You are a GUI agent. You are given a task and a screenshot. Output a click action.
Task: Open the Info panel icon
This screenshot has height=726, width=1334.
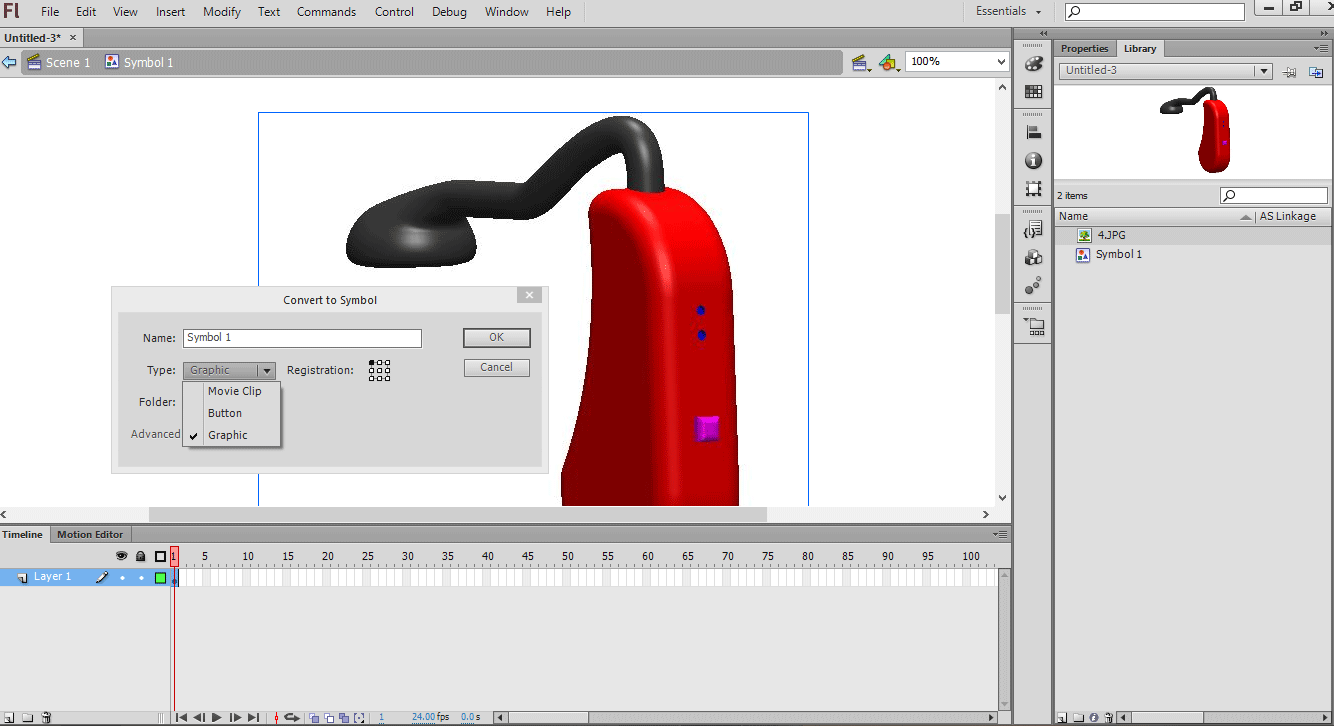point(1034,160)
